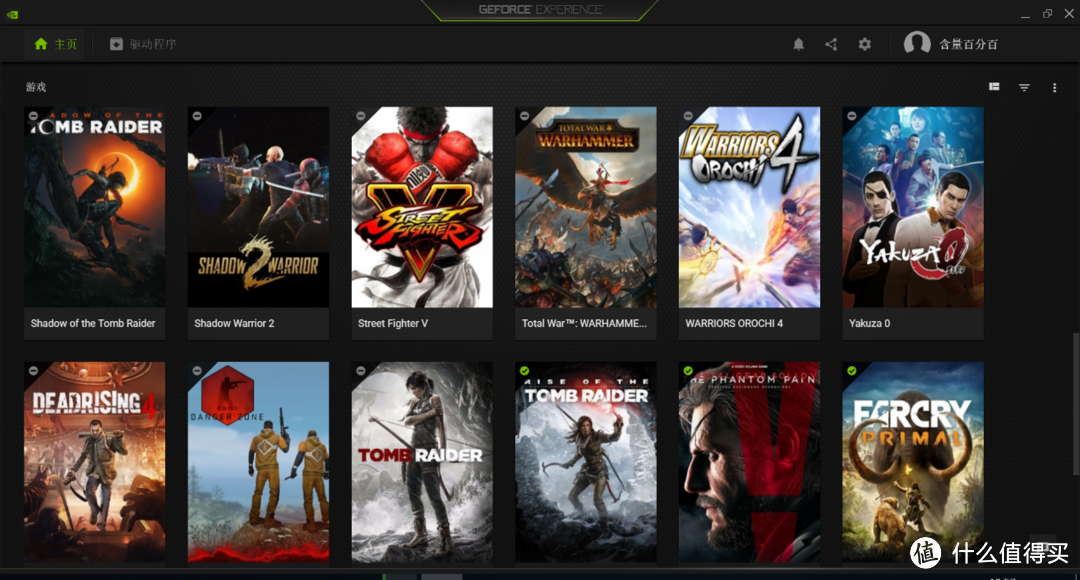Open Shadow Warrior 2 cover art
This screenshot has height=580, width=1080.
point(258,207)
